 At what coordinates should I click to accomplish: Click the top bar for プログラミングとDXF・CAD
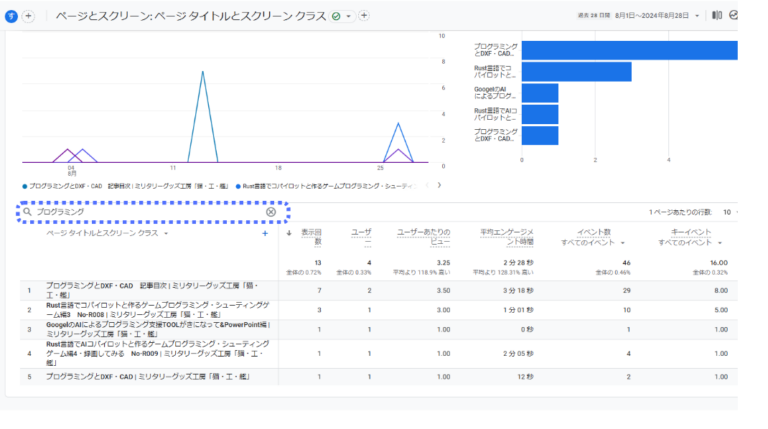click(x=628, y=50)
